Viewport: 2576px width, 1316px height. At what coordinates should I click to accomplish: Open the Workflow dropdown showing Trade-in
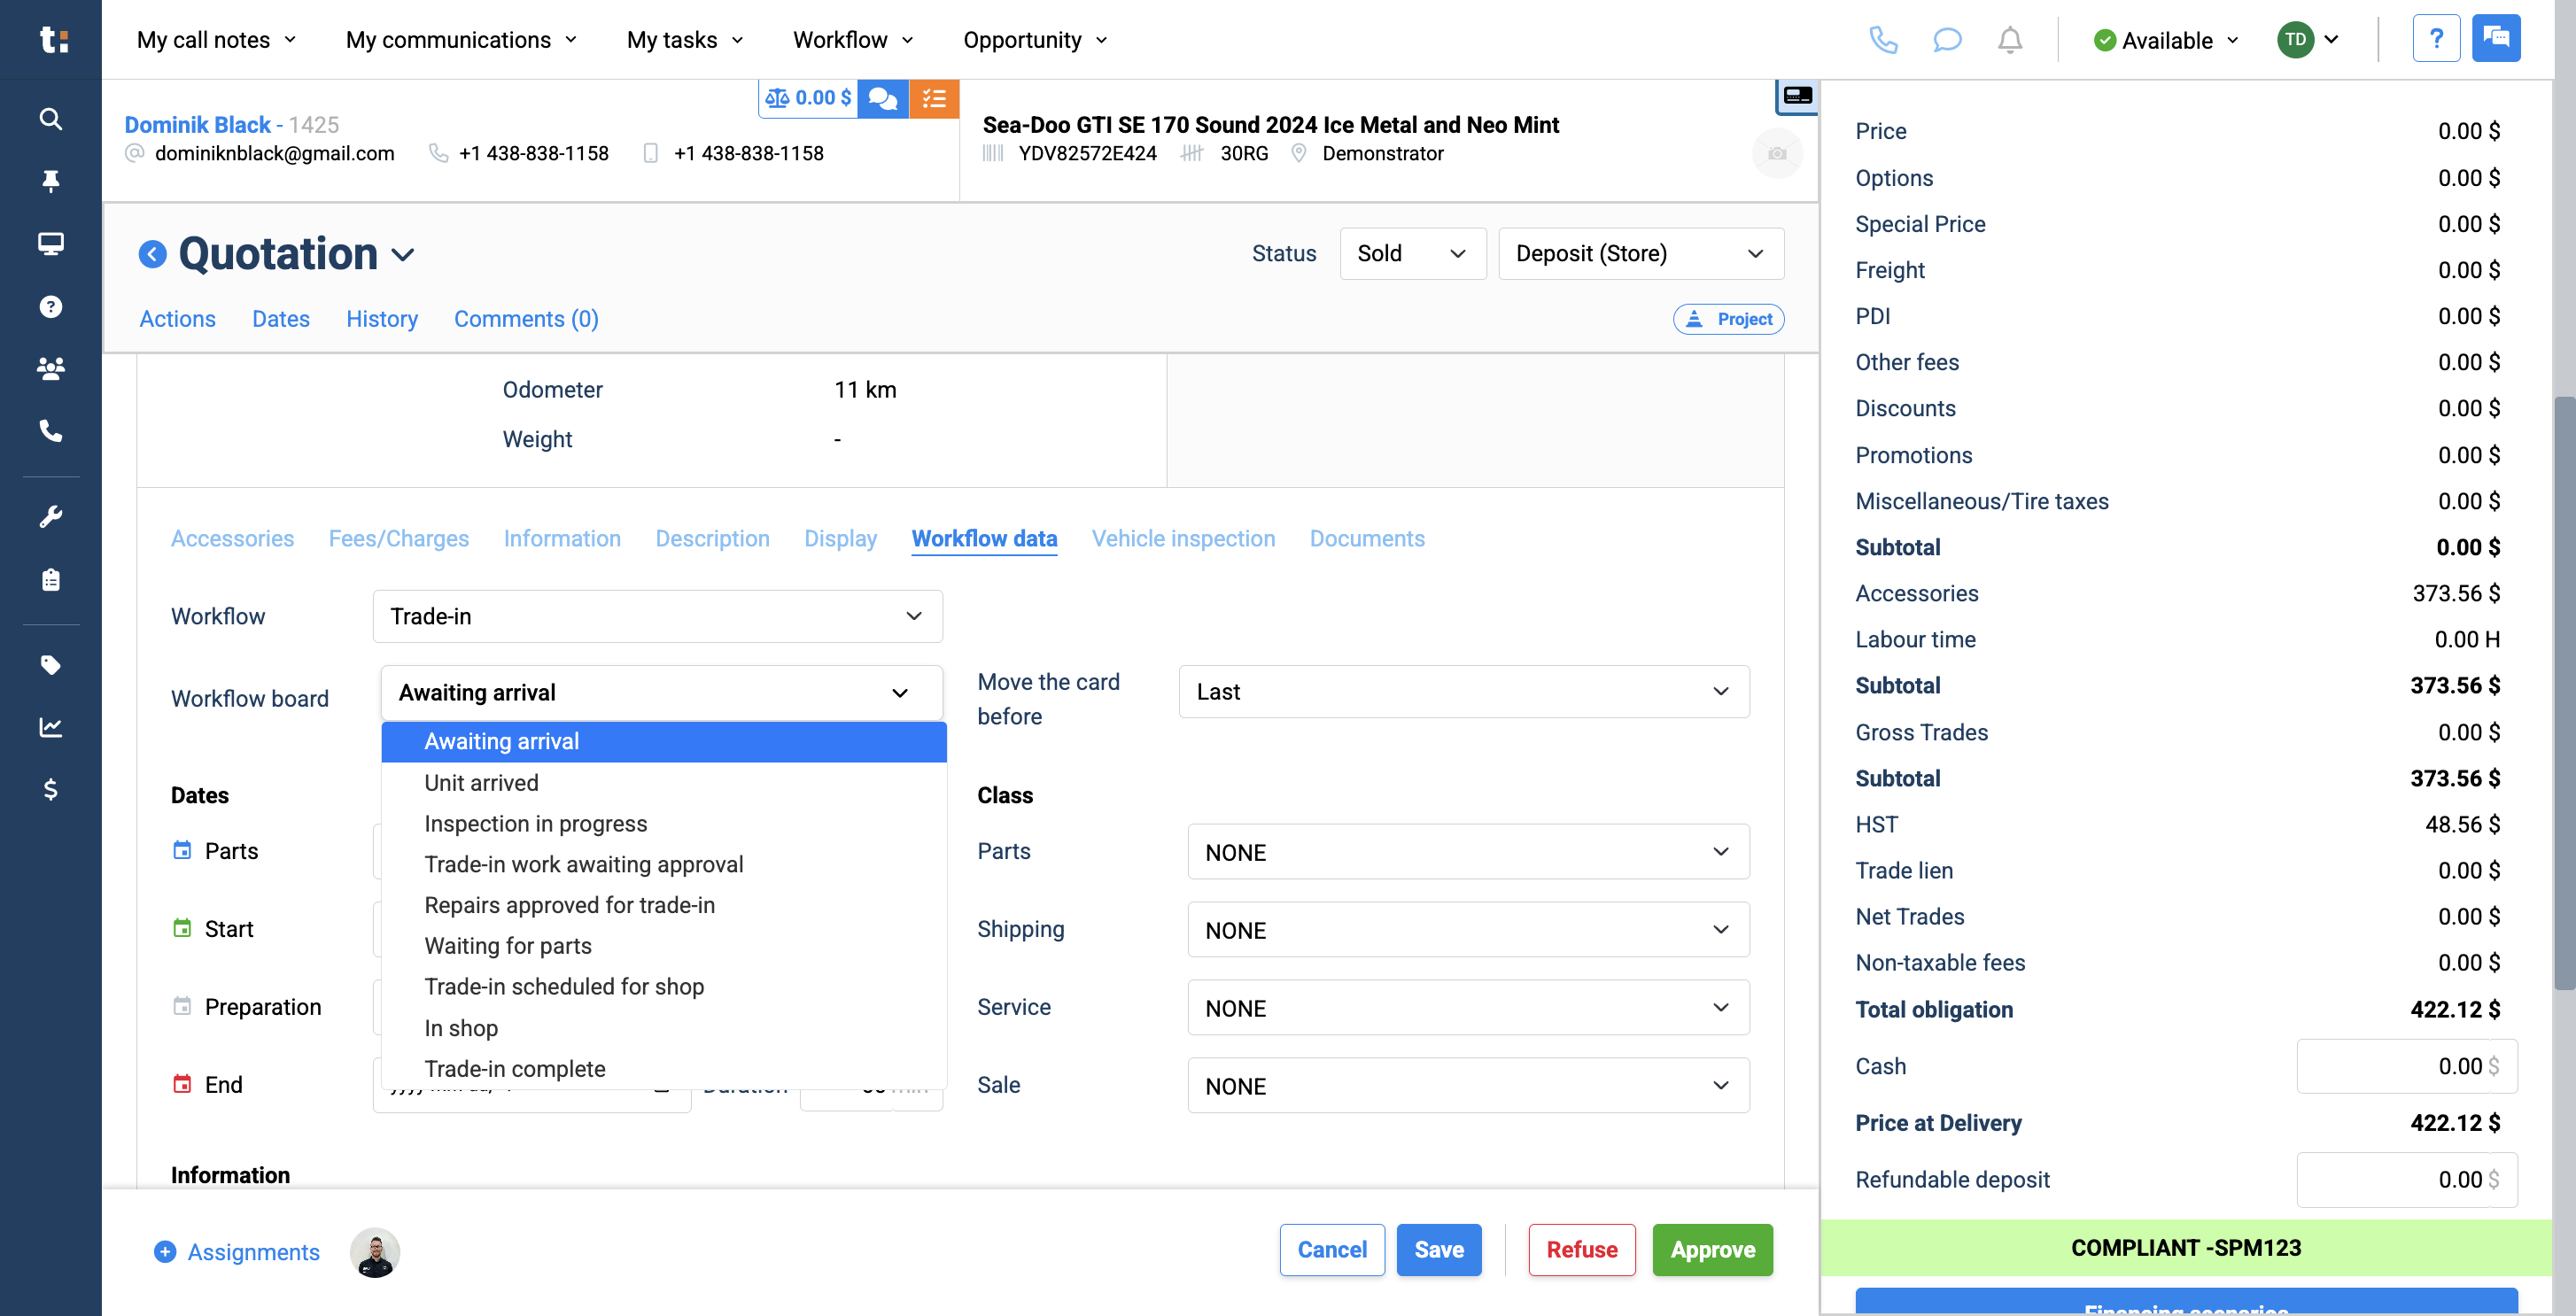[x=657, y=616]
